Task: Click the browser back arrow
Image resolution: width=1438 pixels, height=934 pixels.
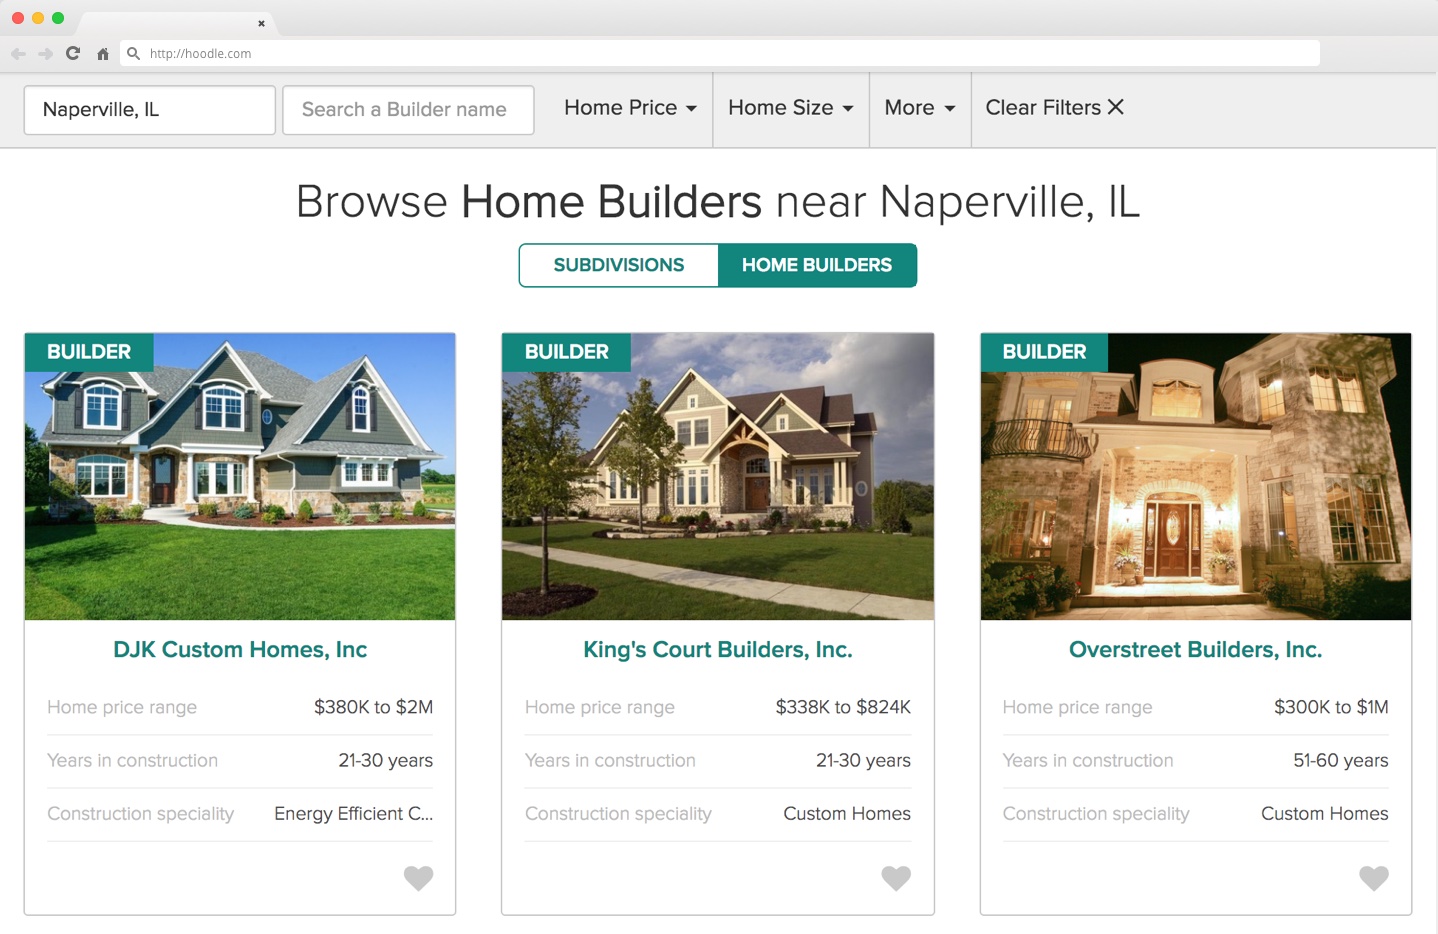Action: pyautogui.click(x=18, y=54)
